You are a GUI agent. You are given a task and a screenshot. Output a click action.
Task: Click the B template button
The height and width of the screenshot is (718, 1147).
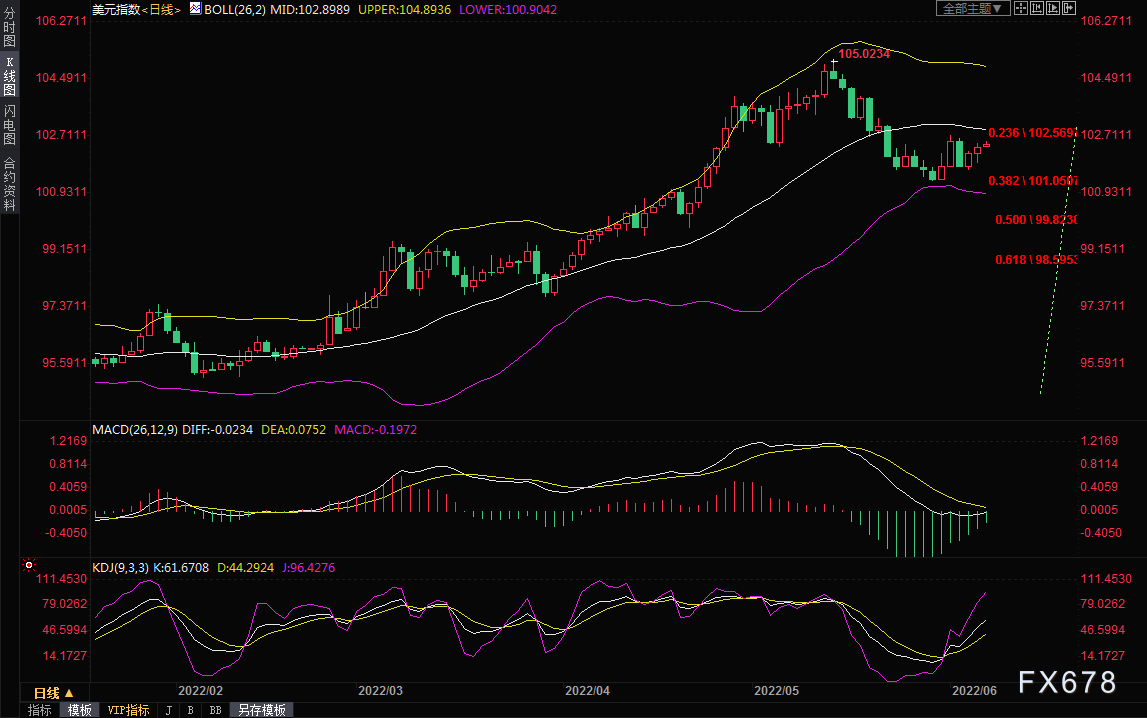pos(190,710)
